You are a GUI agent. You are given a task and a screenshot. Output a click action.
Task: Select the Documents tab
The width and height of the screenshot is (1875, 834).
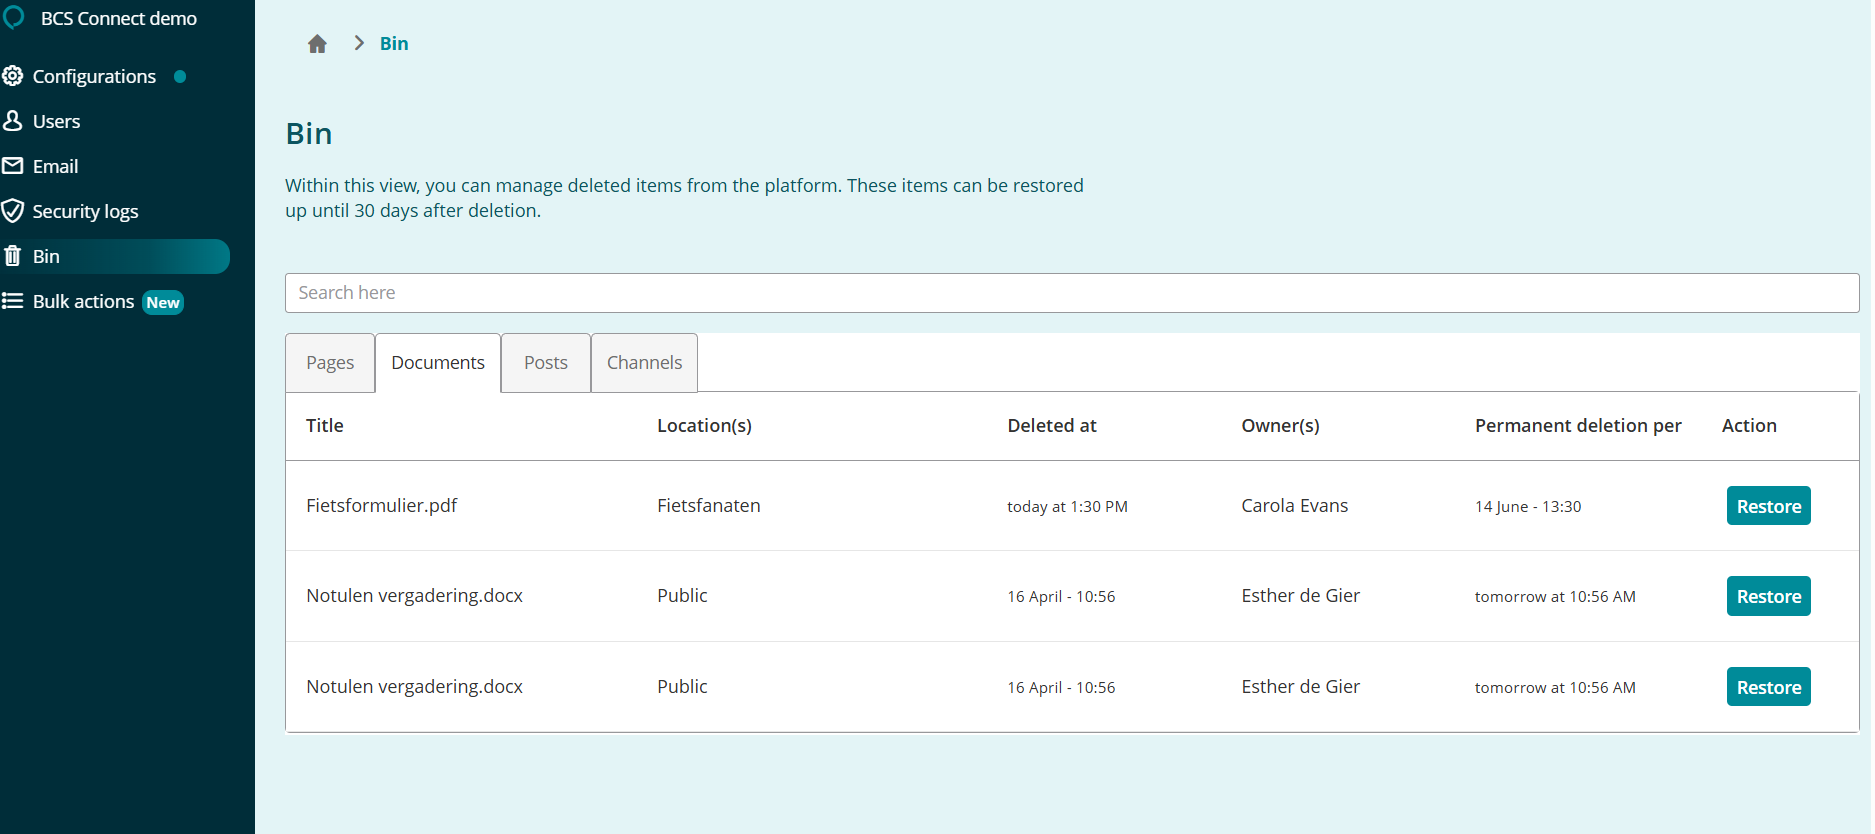point(438,362)
